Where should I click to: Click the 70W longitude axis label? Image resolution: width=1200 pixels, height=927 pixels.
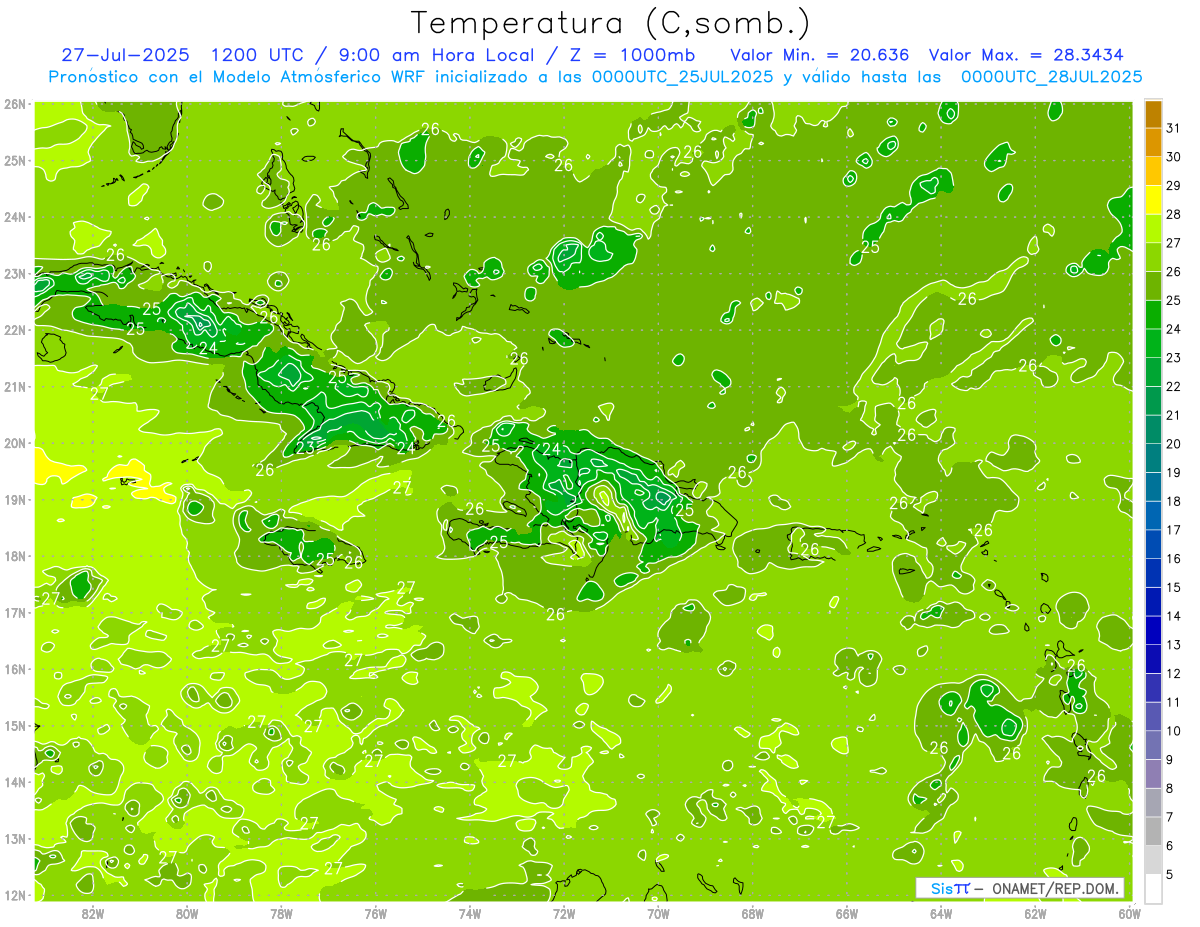point(658,913)
